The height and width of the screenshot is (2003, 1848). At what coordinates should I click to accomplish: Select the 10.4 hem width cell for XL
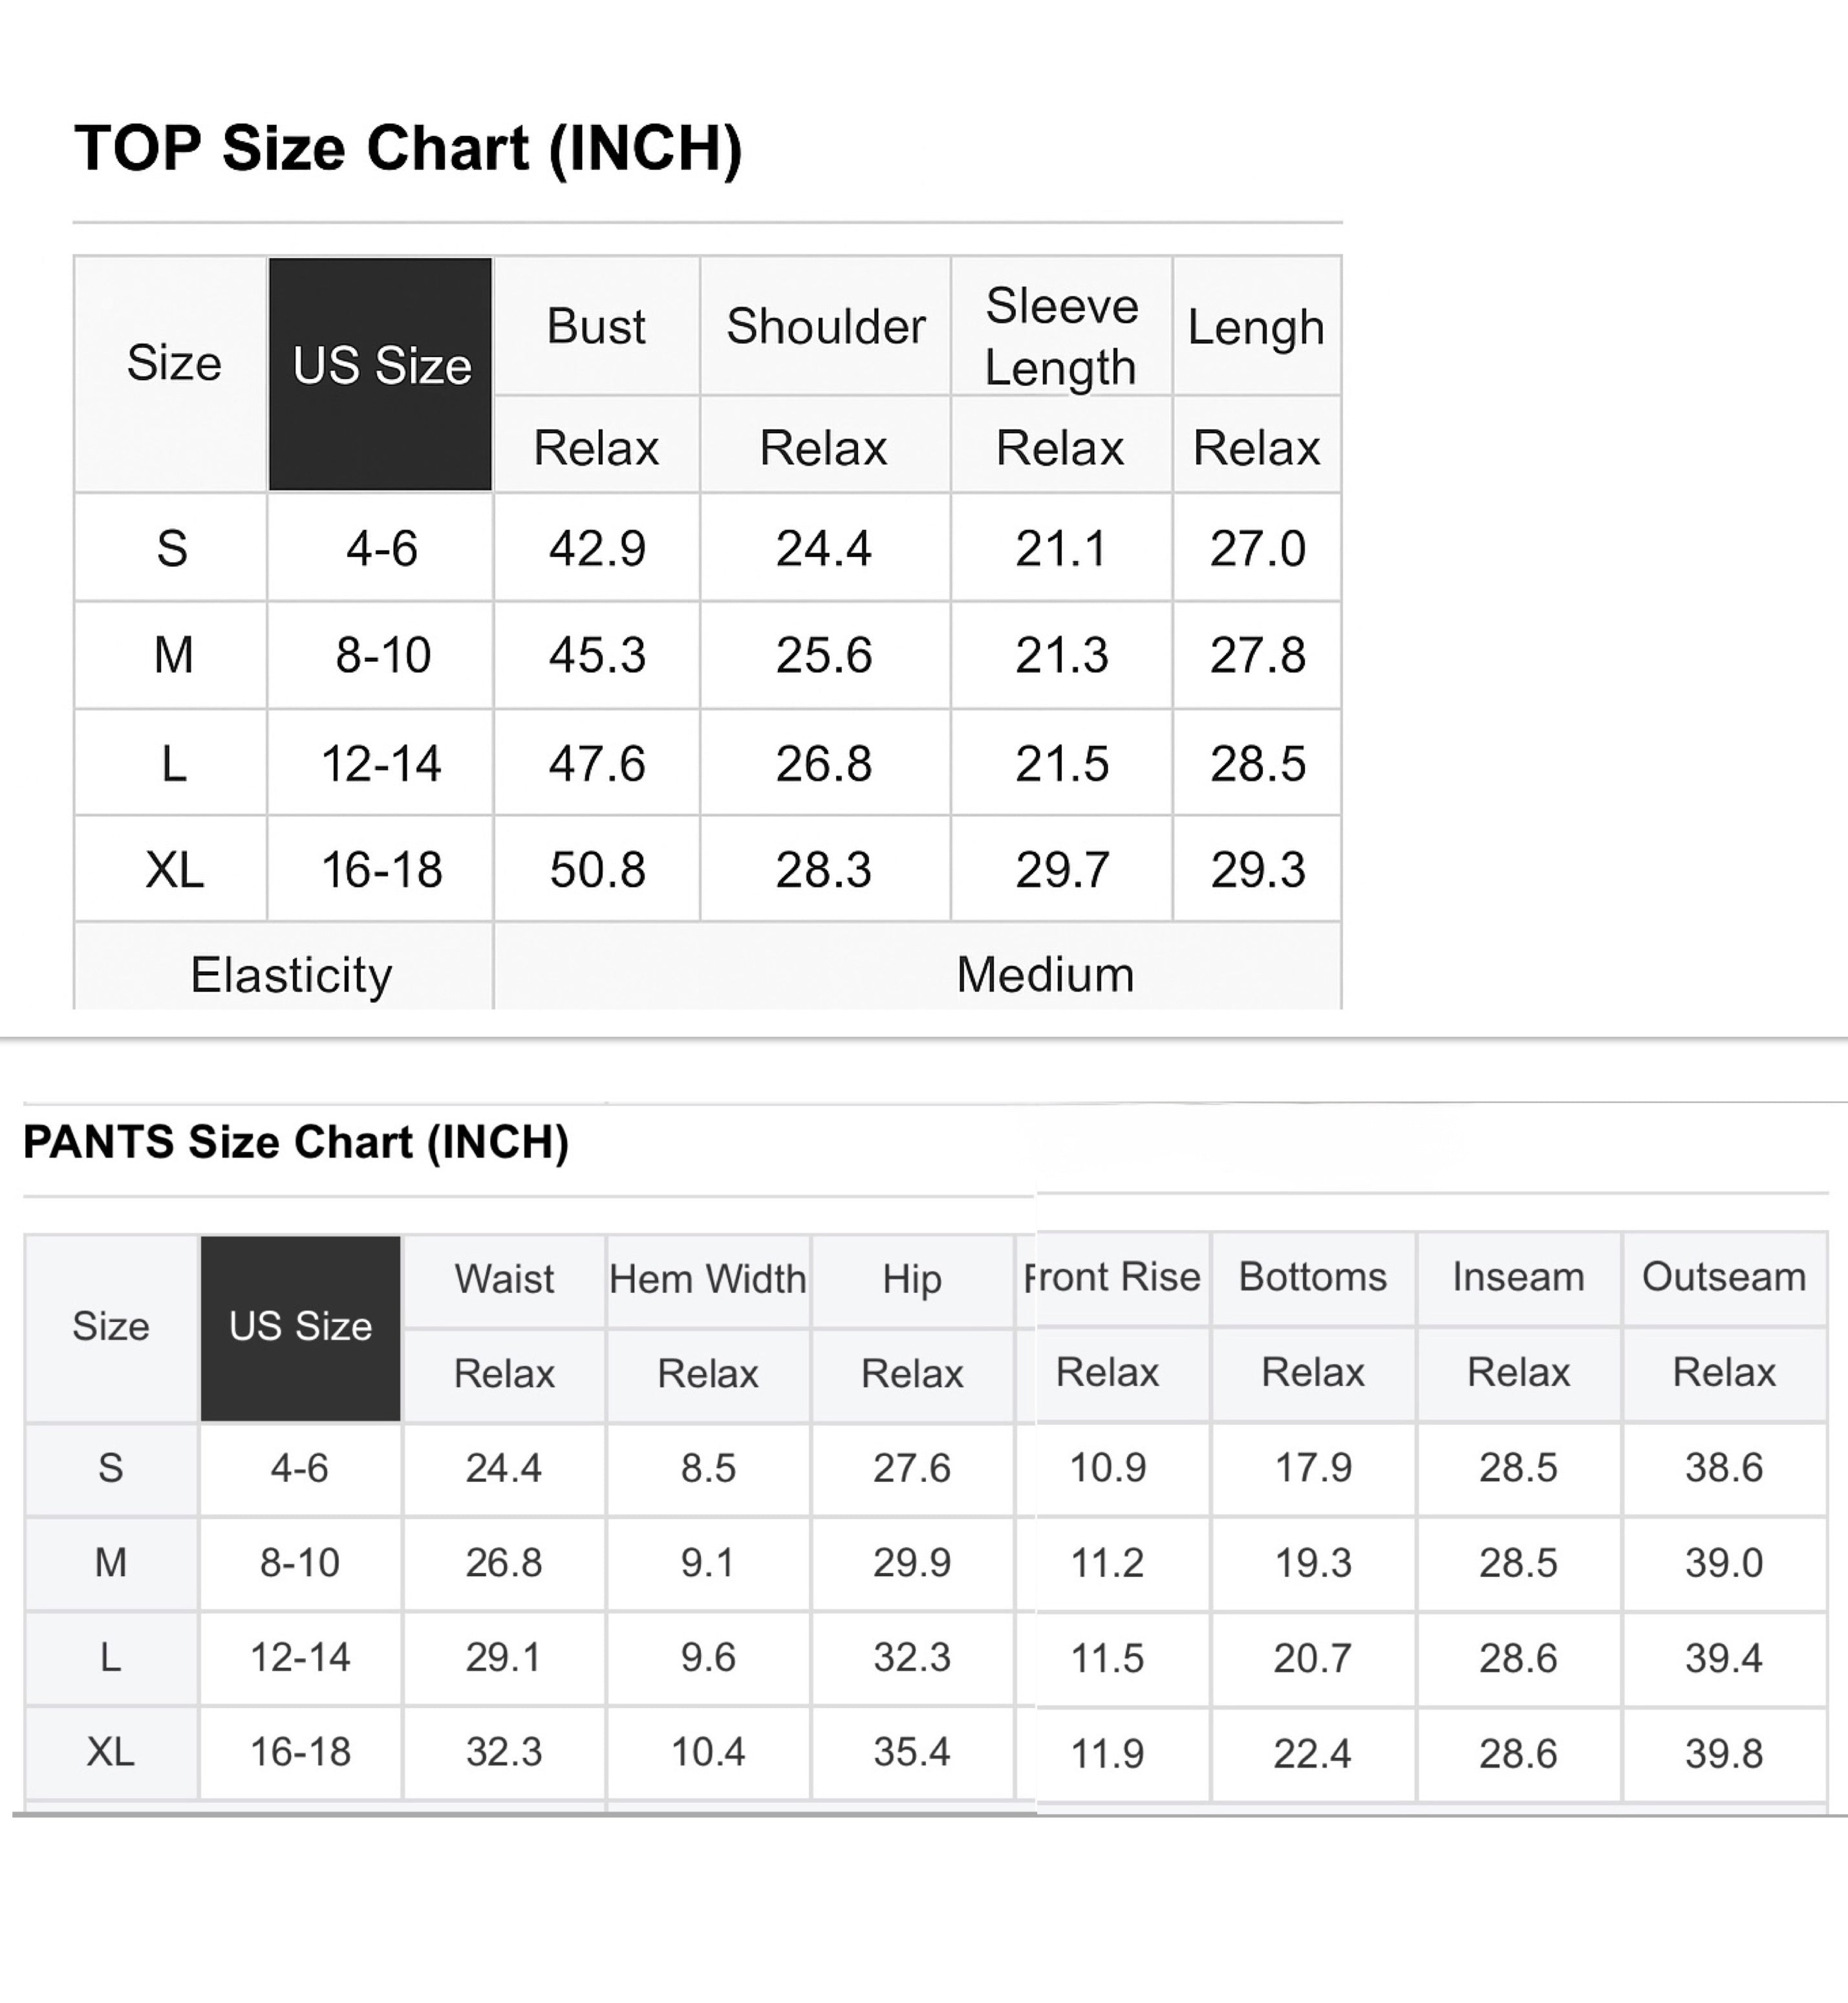pyautogui.click(x=708, y=1752)
